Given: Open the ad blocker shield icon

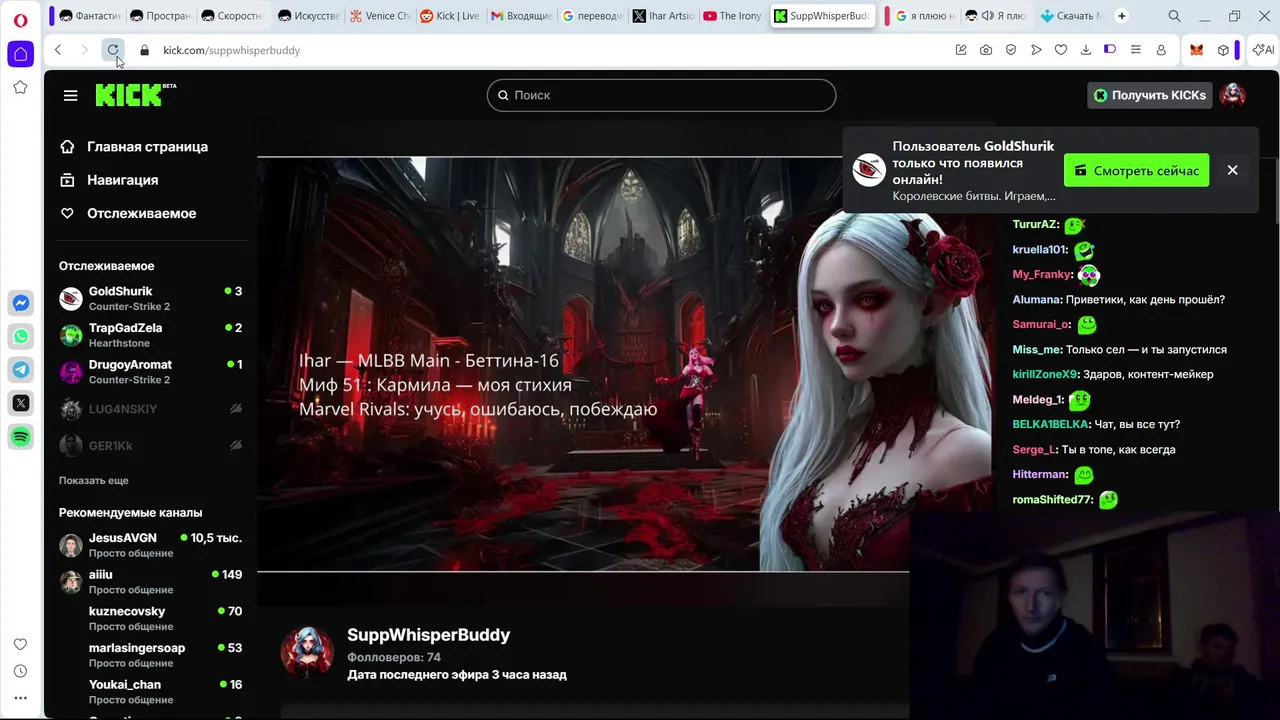Looking at the screenshot, I should tap(1011, 50).
